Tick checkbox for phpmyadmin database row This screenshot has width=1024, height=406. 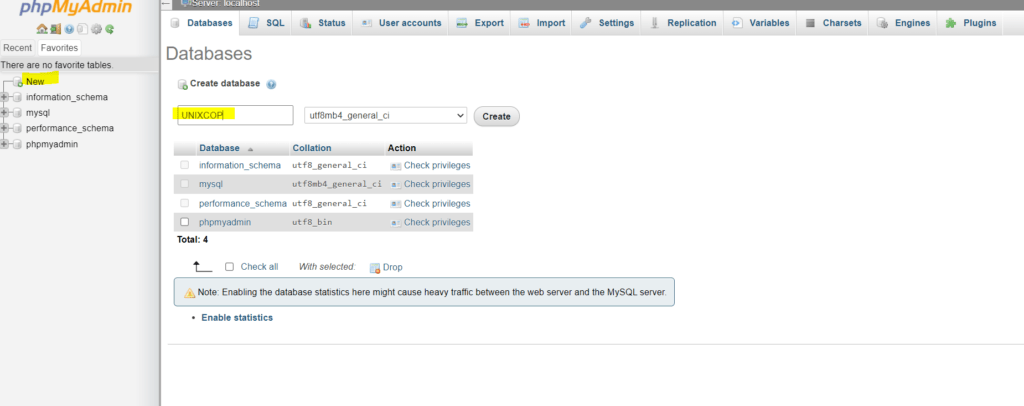(x=184, y=222)
